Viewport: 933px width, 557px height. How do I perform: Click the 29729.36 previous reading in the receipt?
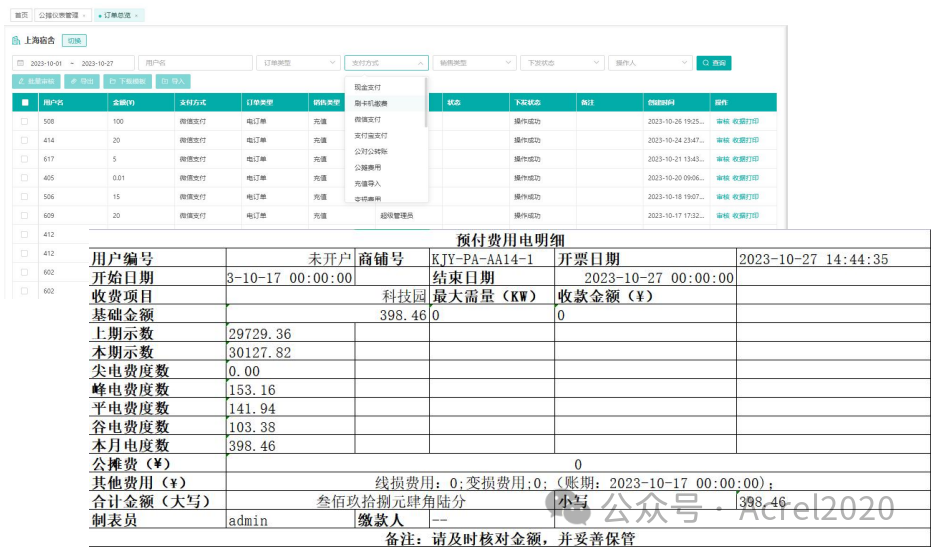coord(260,334)
